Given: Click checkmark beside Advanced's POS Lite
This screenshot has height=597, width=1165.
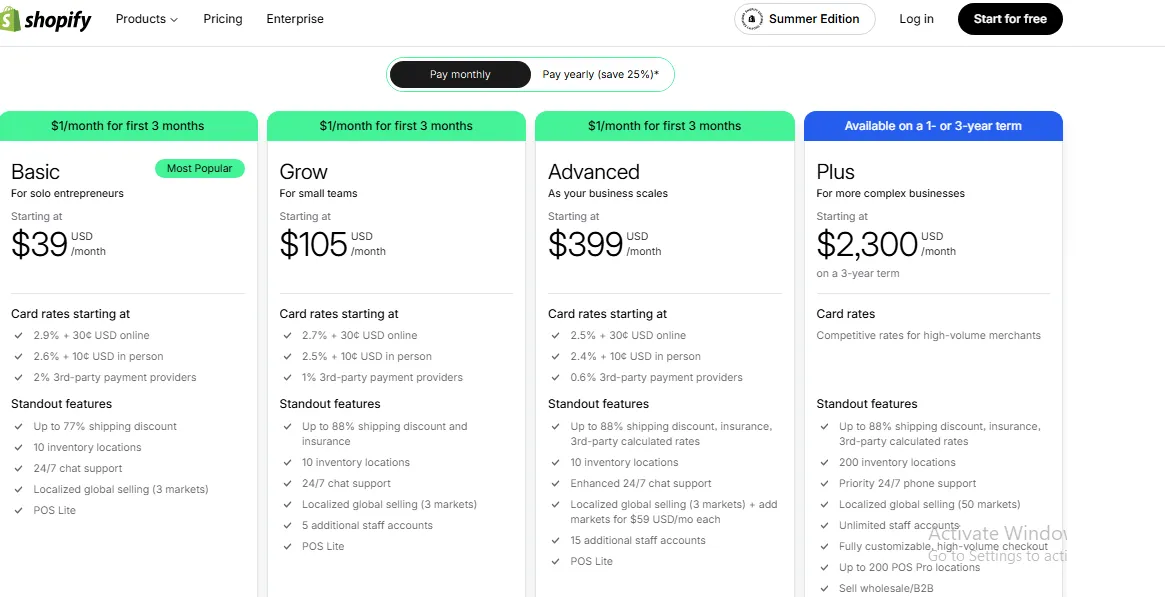Looking at the screenshot, I should [556, 561].
